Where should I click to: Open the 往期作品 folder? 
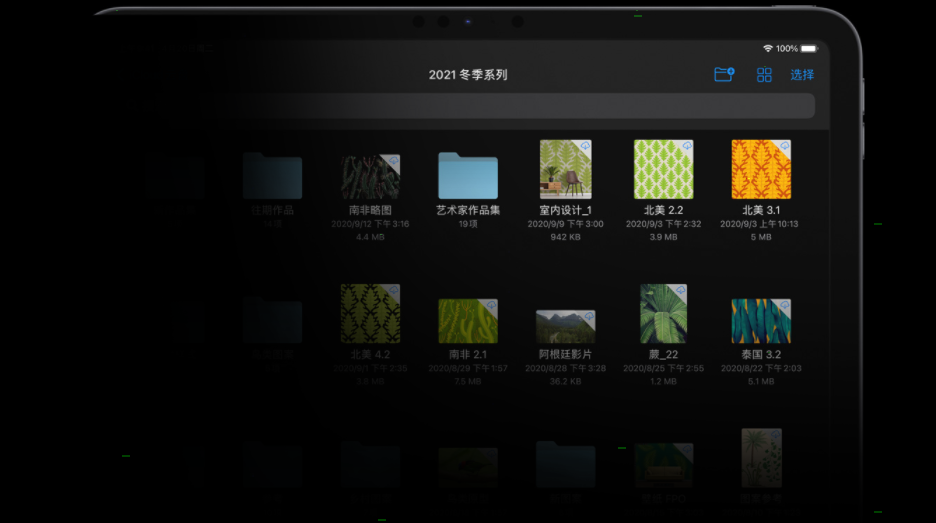click(272, 176)
